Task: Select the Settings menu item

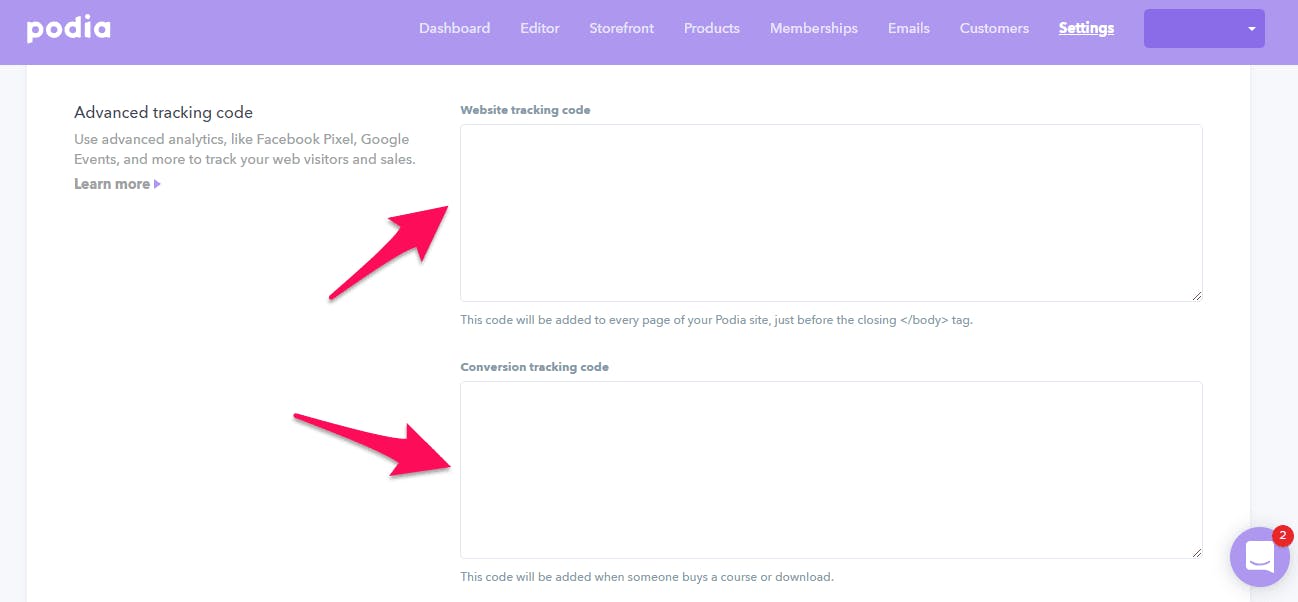Action: (x=1086, y=28)
